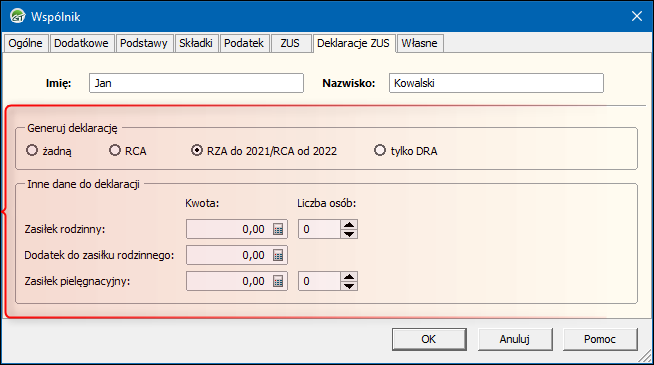This screenshot has width=654, height=365.
Task: Decrease Zasiłek pielęgnacyjny person count
Action: (349, 286)
